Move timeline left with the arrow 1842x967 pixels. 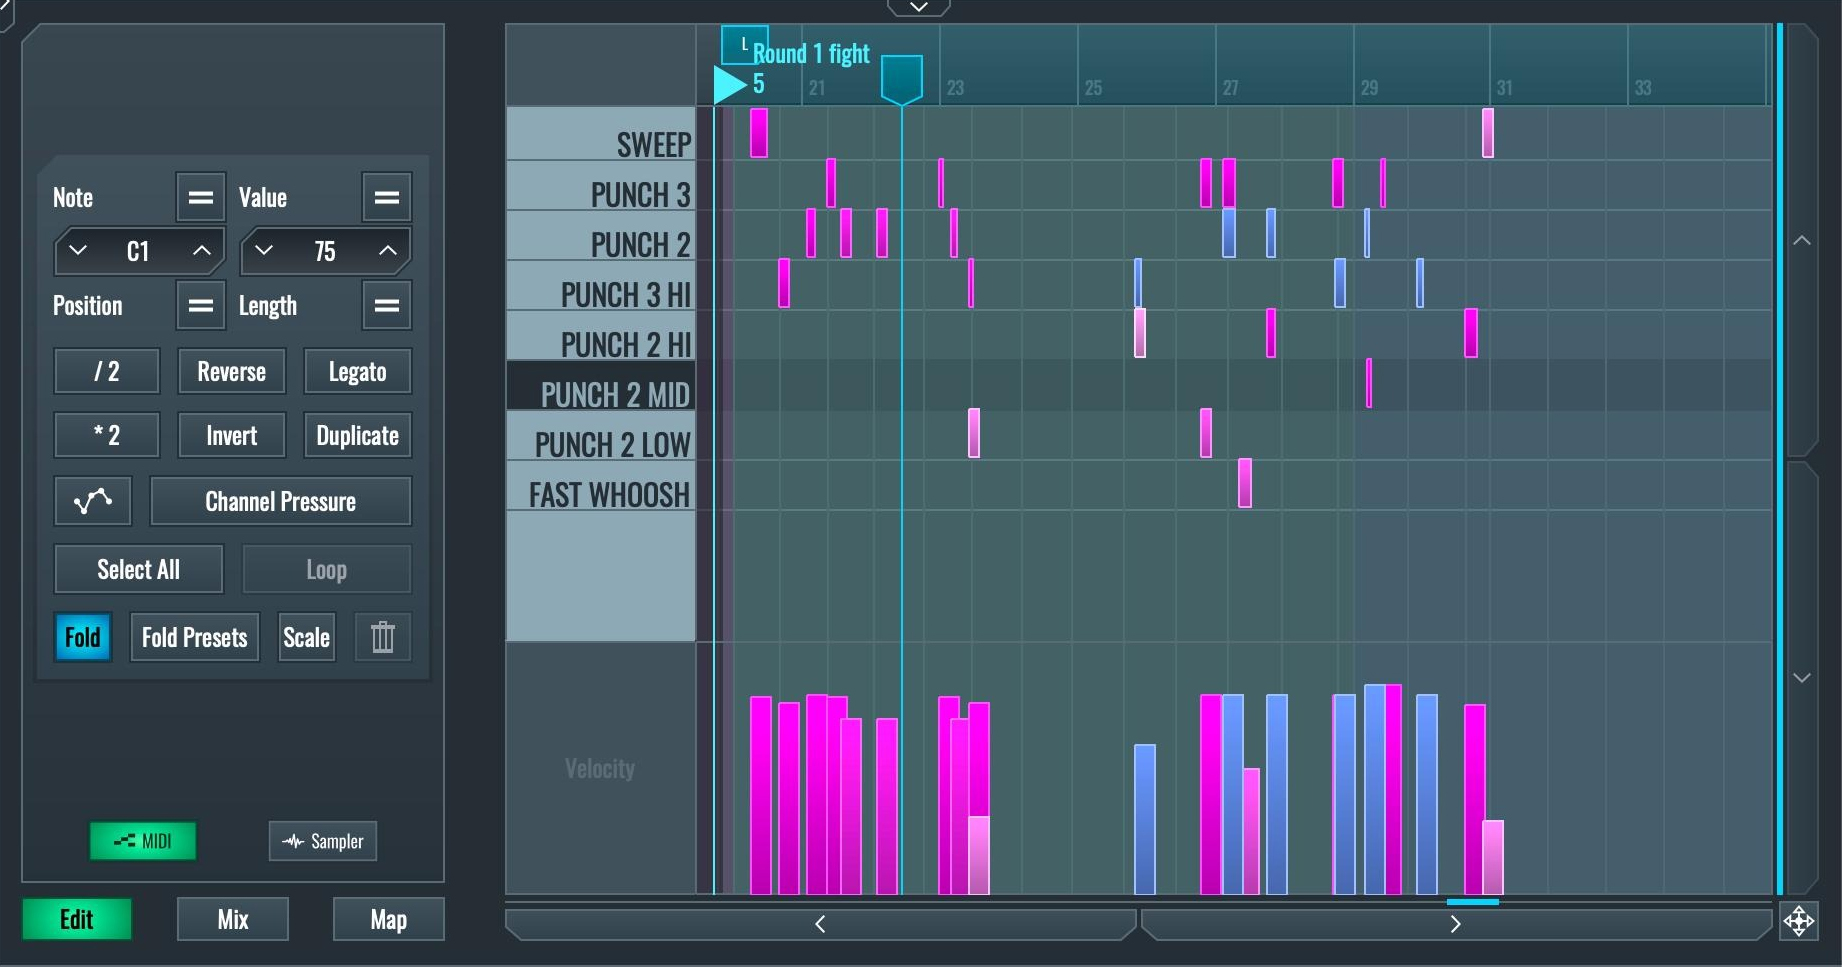pyautogui.click(x=820, y=924)
